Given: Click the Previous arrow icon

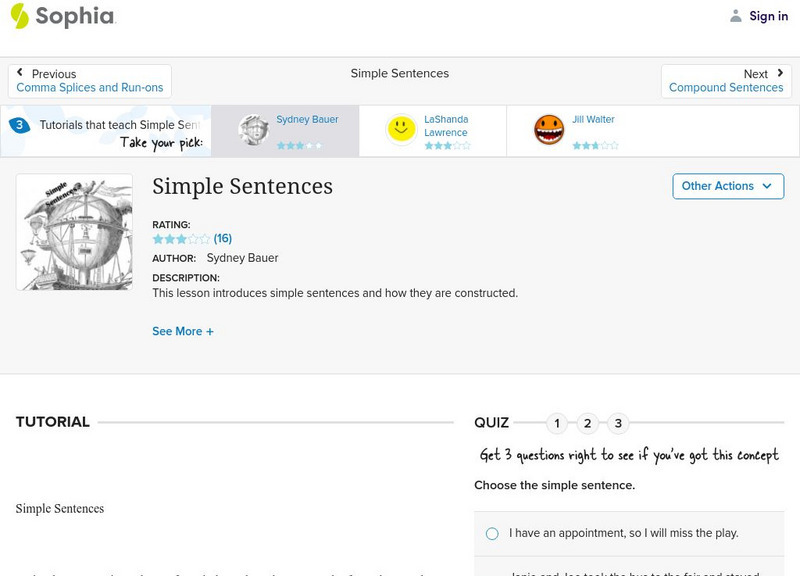Looking at the screenshot, I should (x=21, y=73).
